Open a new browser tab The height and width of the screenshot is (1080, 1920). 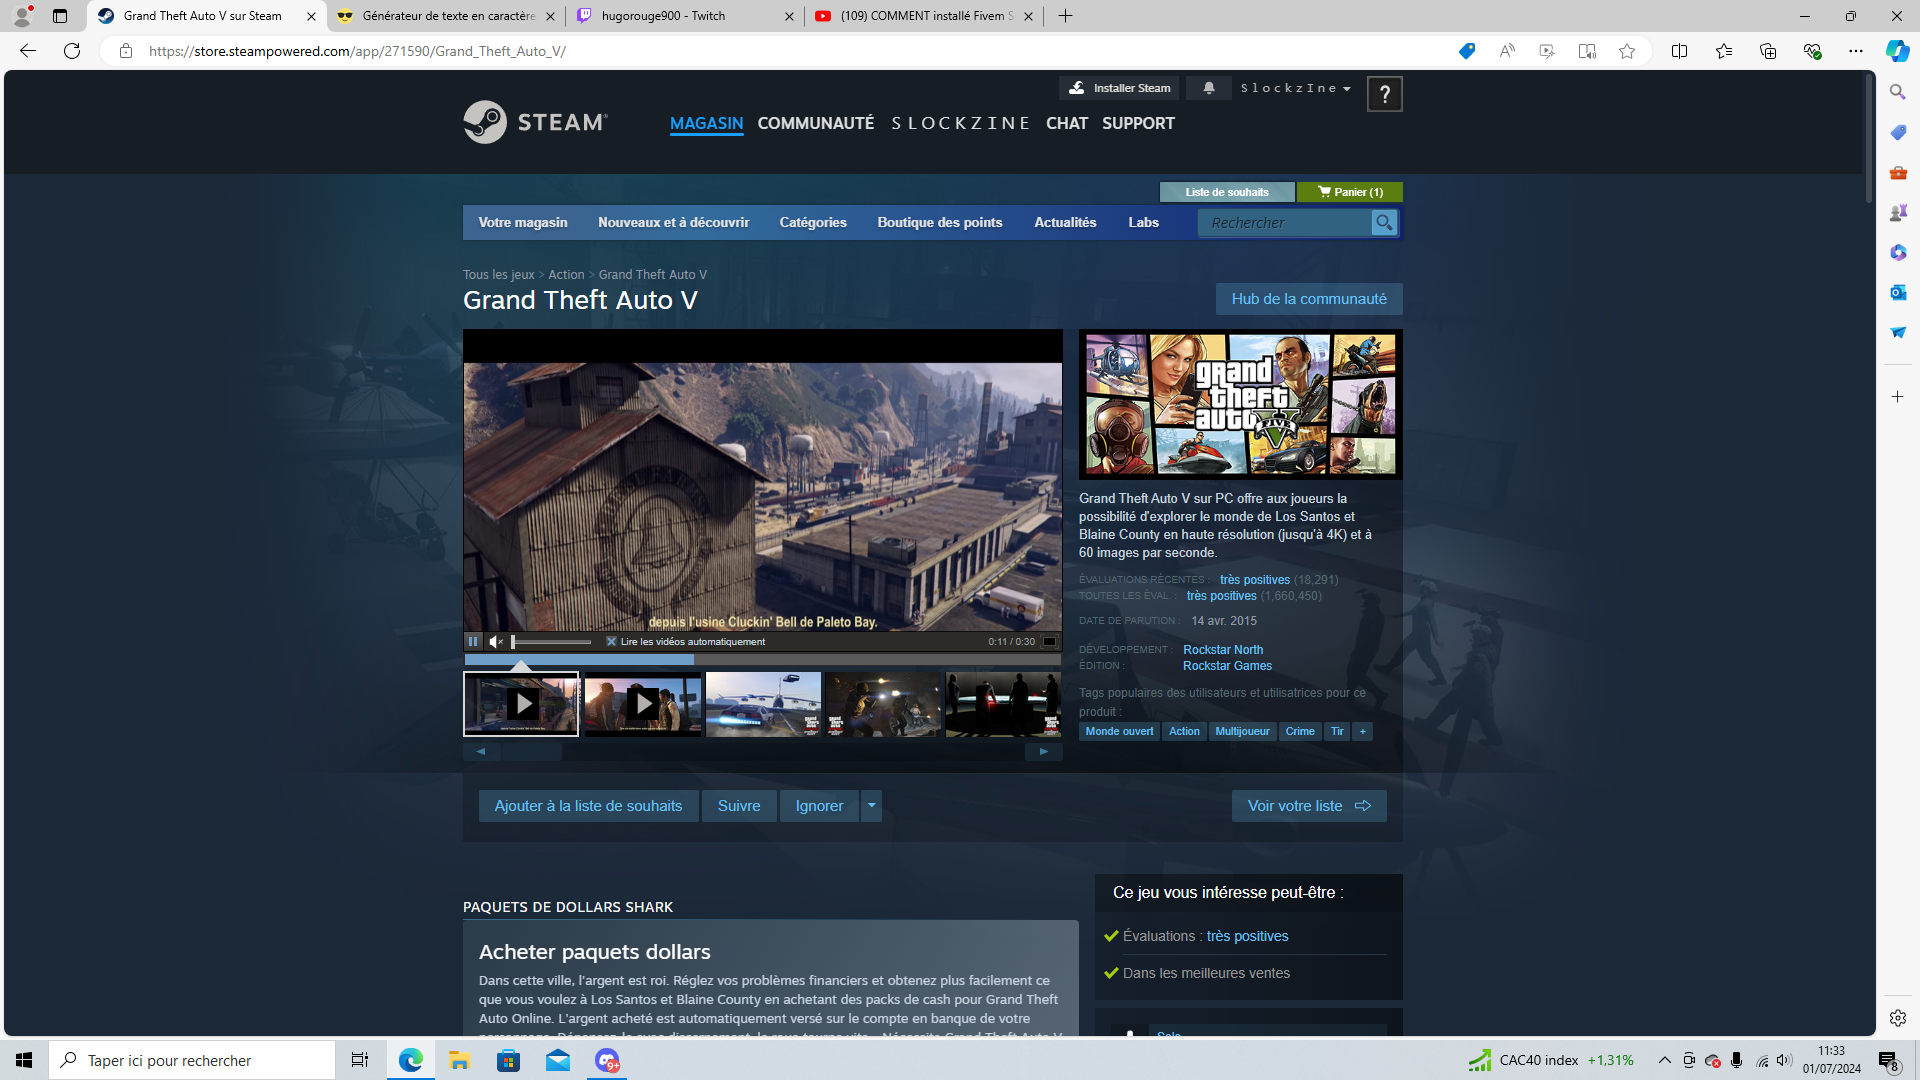pos(1065,16)
